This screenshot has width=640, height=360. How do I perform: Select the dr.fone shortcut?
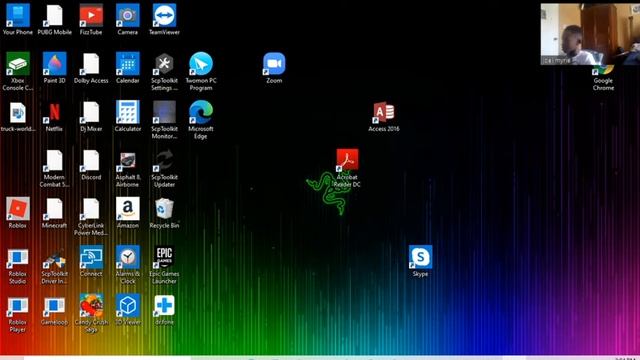tap(164, 305)
